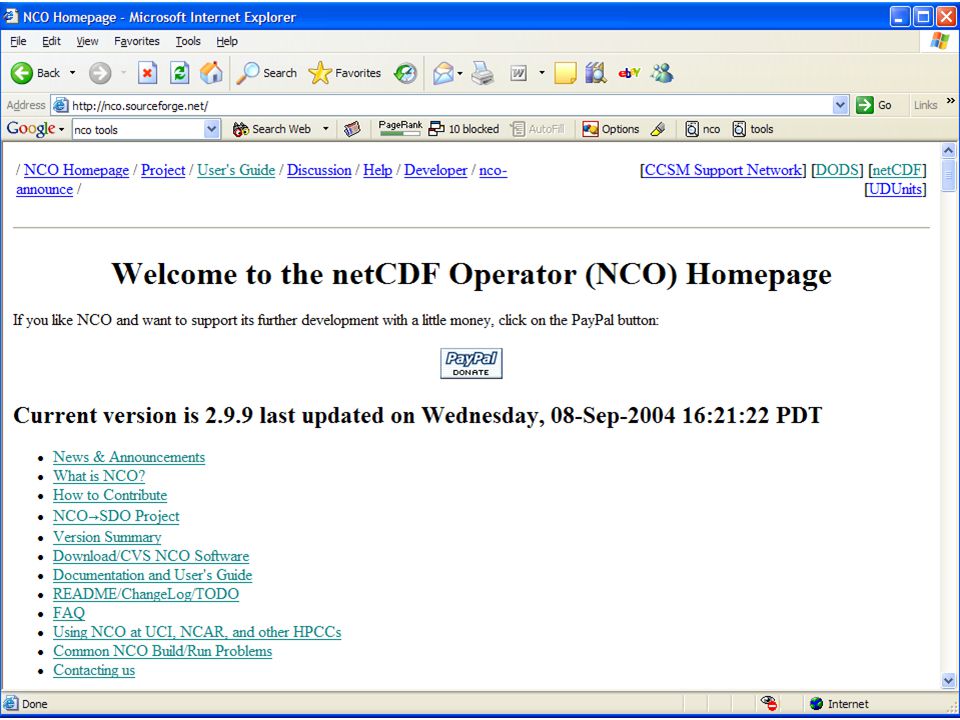Open the Contacting us link
This screenshot has height=720, width=960.
pyautogui.click(x=94, y=670)
